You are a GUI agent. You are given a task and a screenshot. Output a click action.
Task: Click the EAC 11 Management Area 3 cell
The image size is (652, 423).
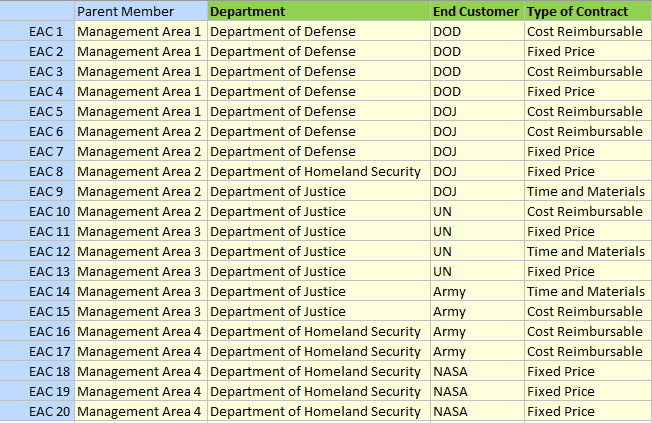(141, 231)
